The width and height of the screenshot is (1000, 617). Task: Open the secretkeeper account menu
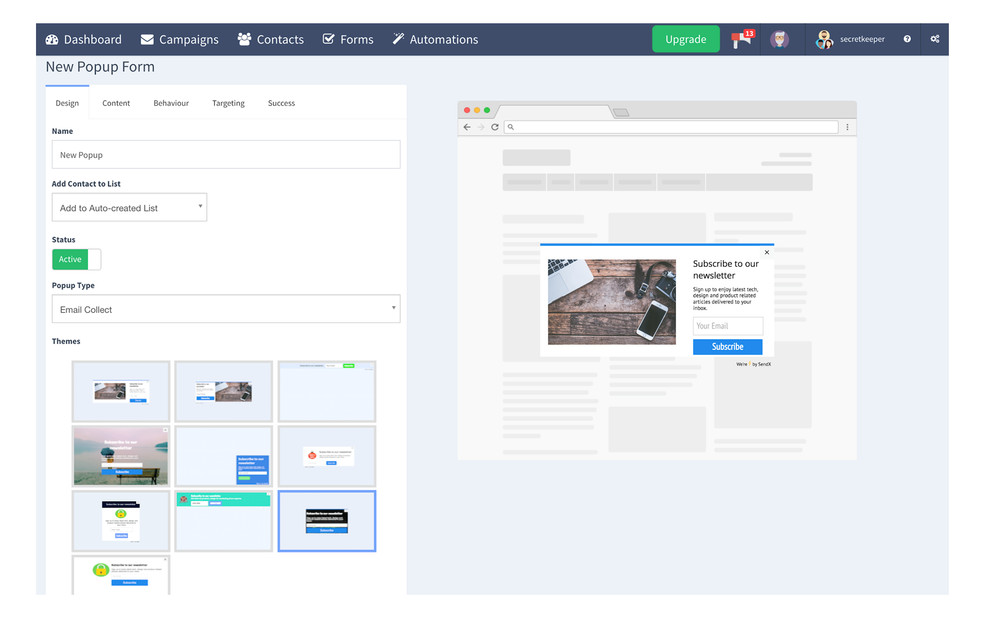coord(850,39)
